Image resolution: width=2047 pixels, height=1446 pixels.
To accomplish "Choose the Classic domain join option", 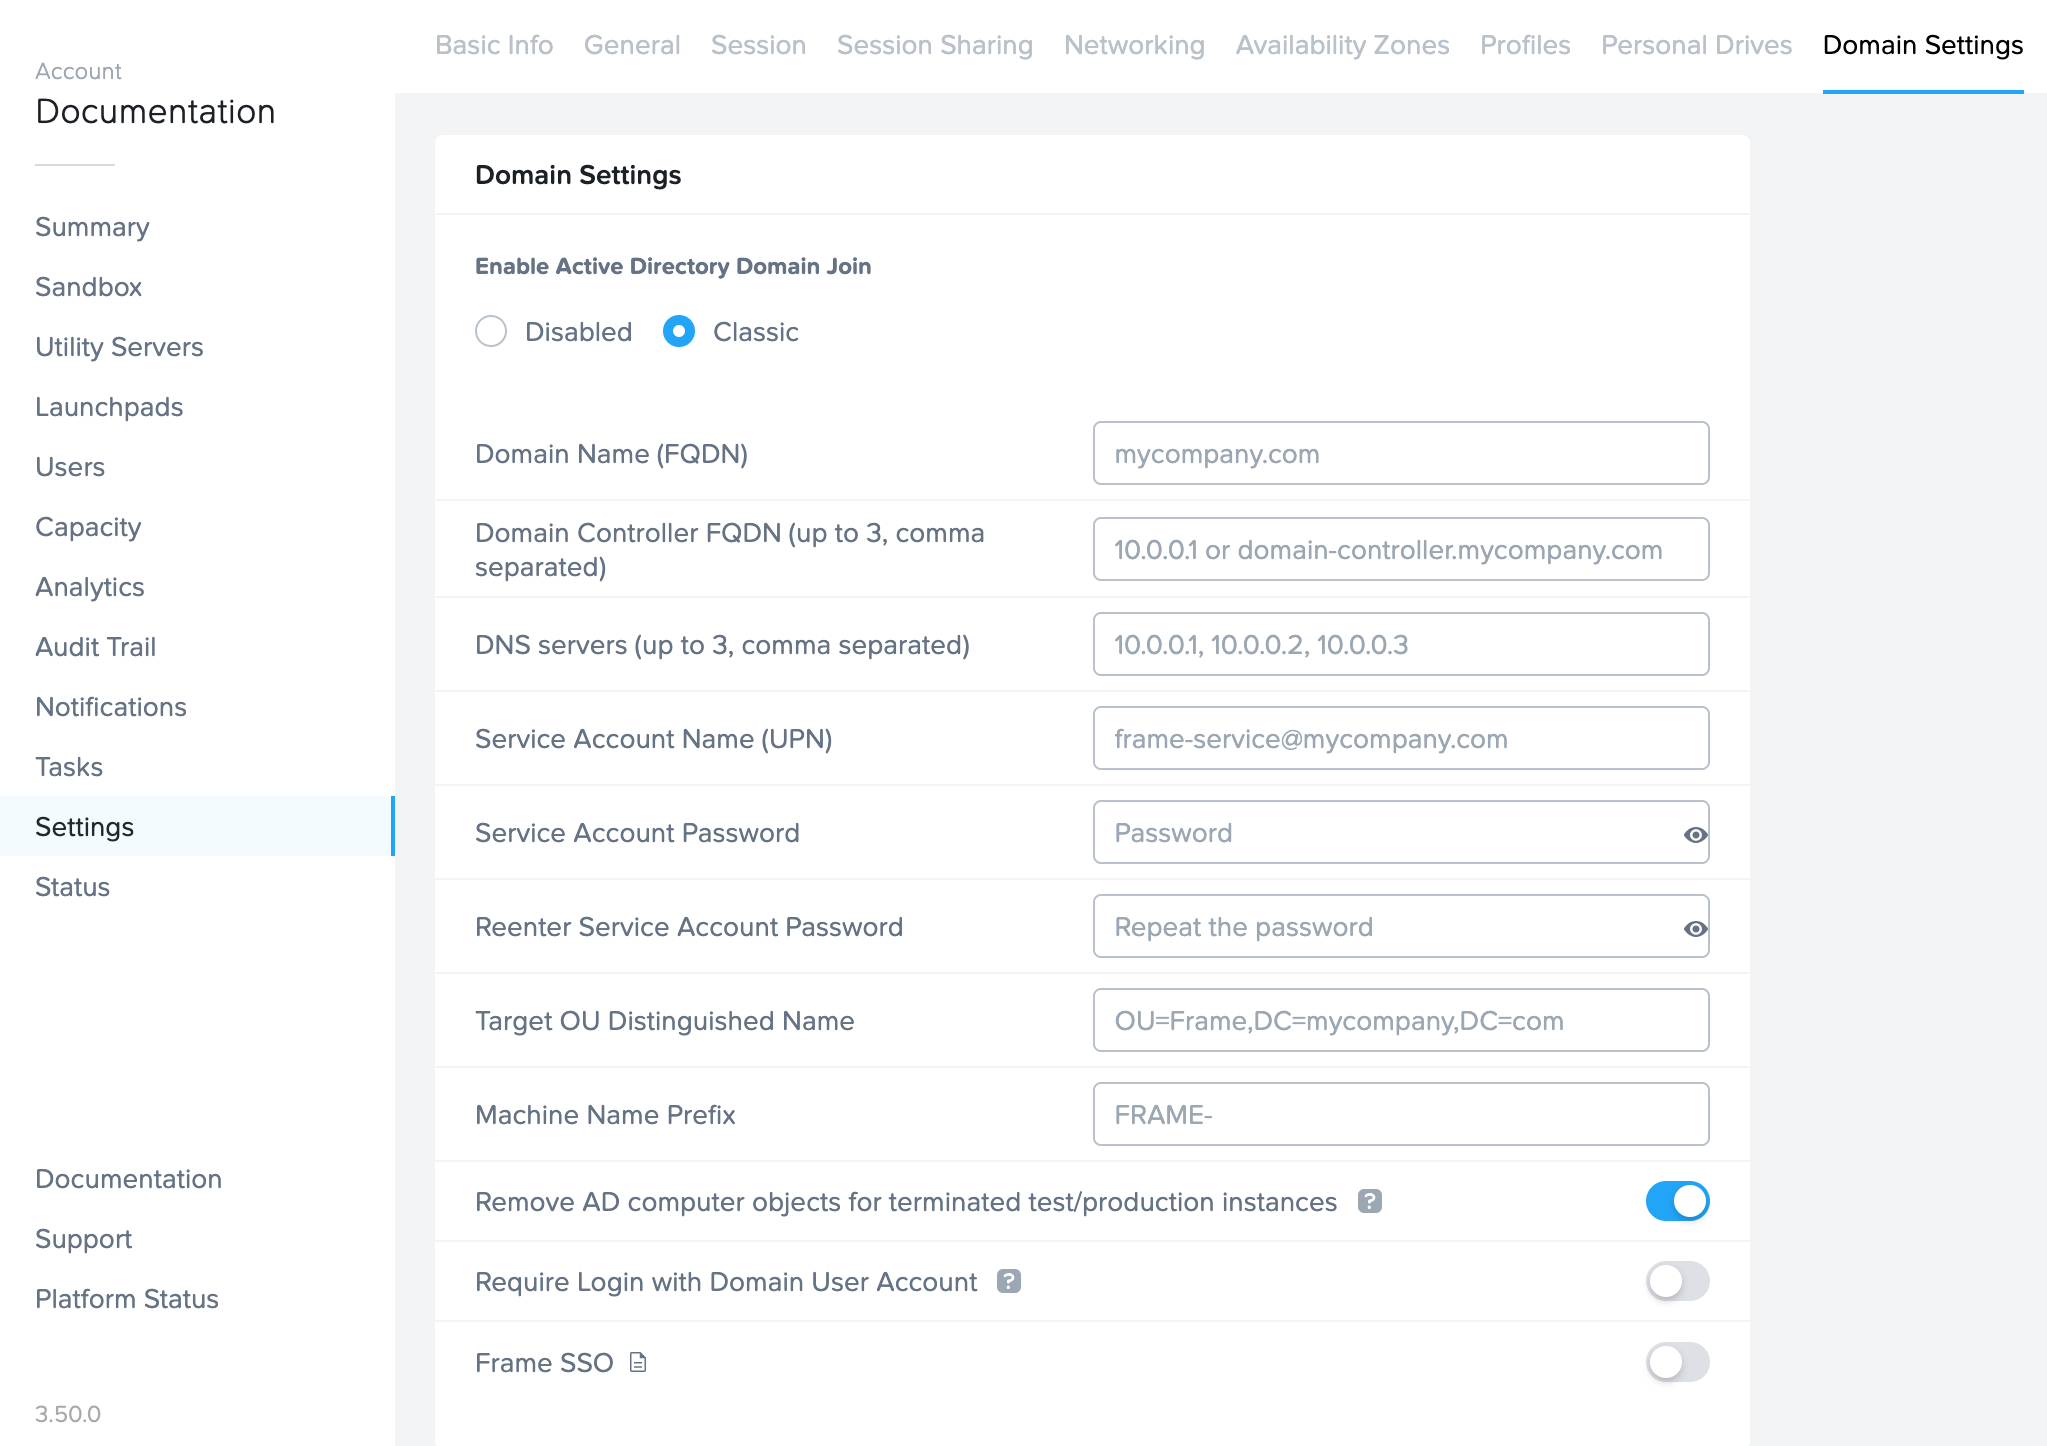I will pyautogui.click(x=679, y=331).
